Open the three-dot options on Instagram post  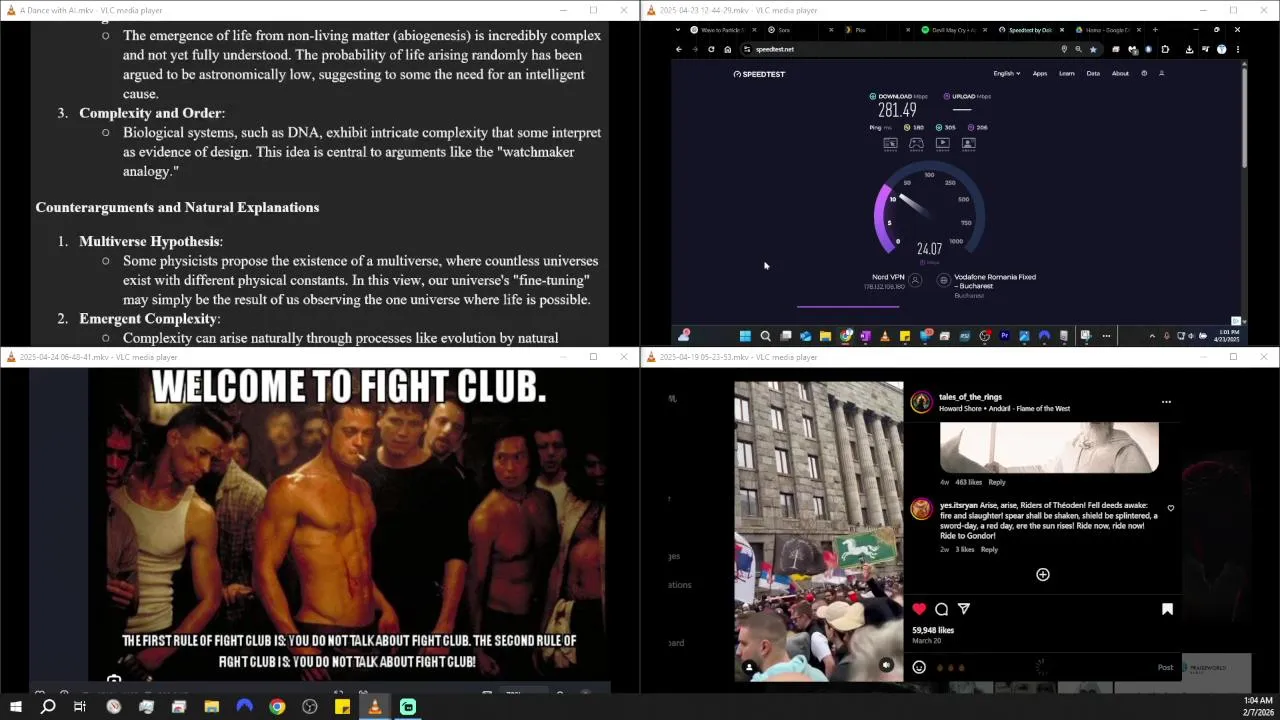1166,402
